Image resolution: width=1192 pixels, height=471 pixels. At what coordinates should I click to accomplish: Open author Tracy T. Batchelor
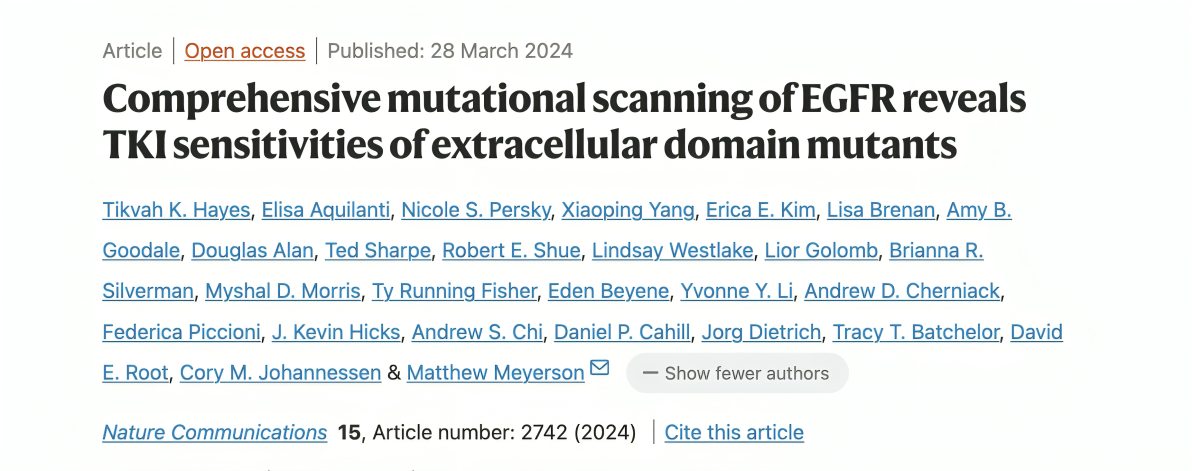916,332
